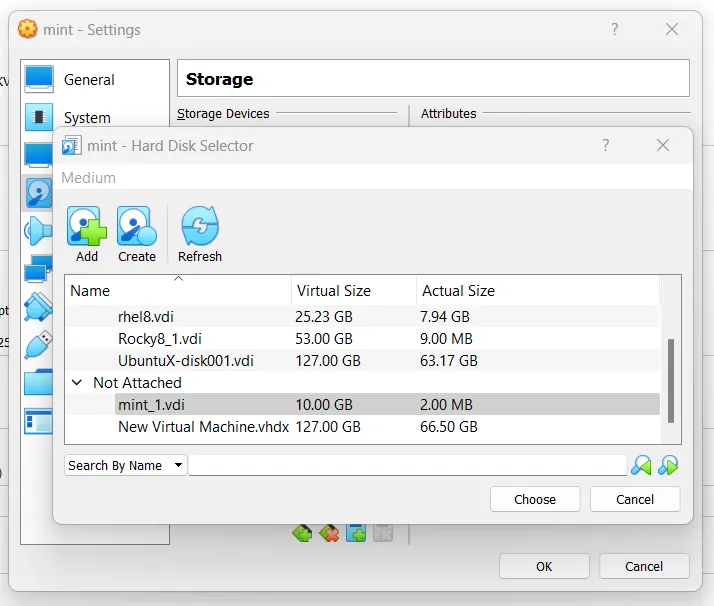Open the Shared Folders icon

pyautogui.click(x=39, y=382)
